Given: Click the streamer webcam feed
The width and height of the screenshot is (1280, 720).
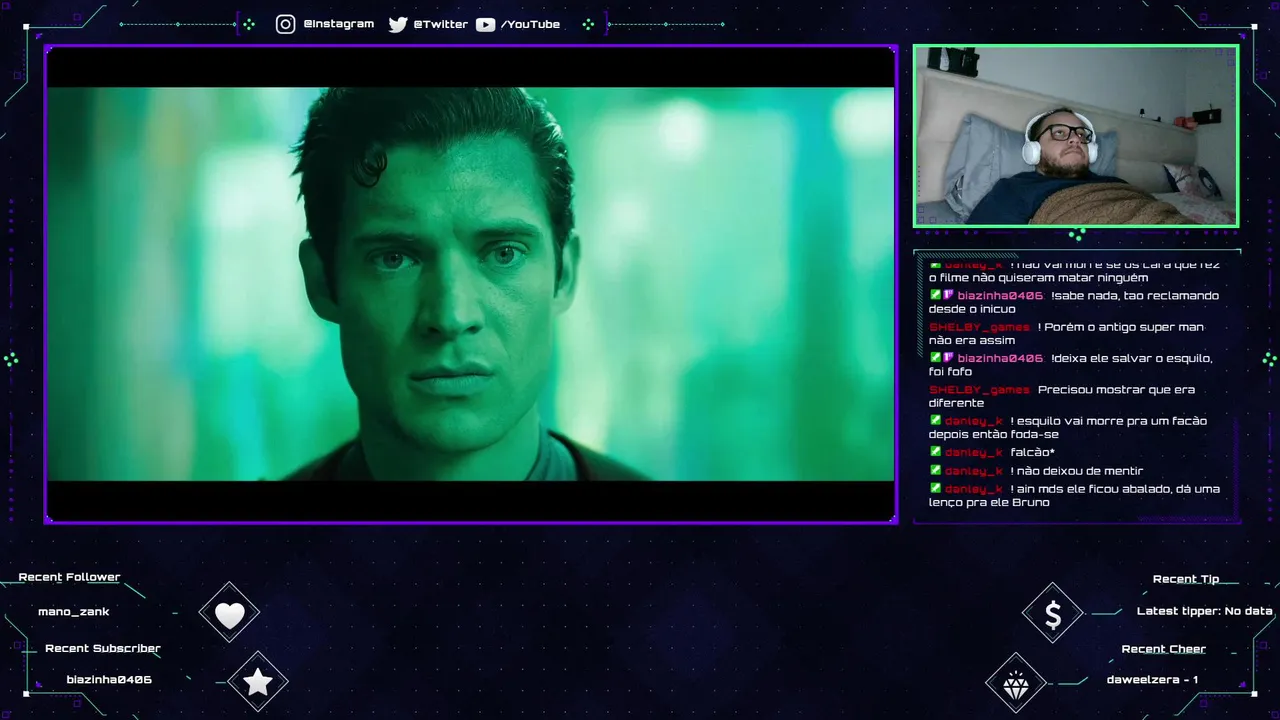Looking at the screenshot, I should pyautogui.click(x=1076, y=136).
